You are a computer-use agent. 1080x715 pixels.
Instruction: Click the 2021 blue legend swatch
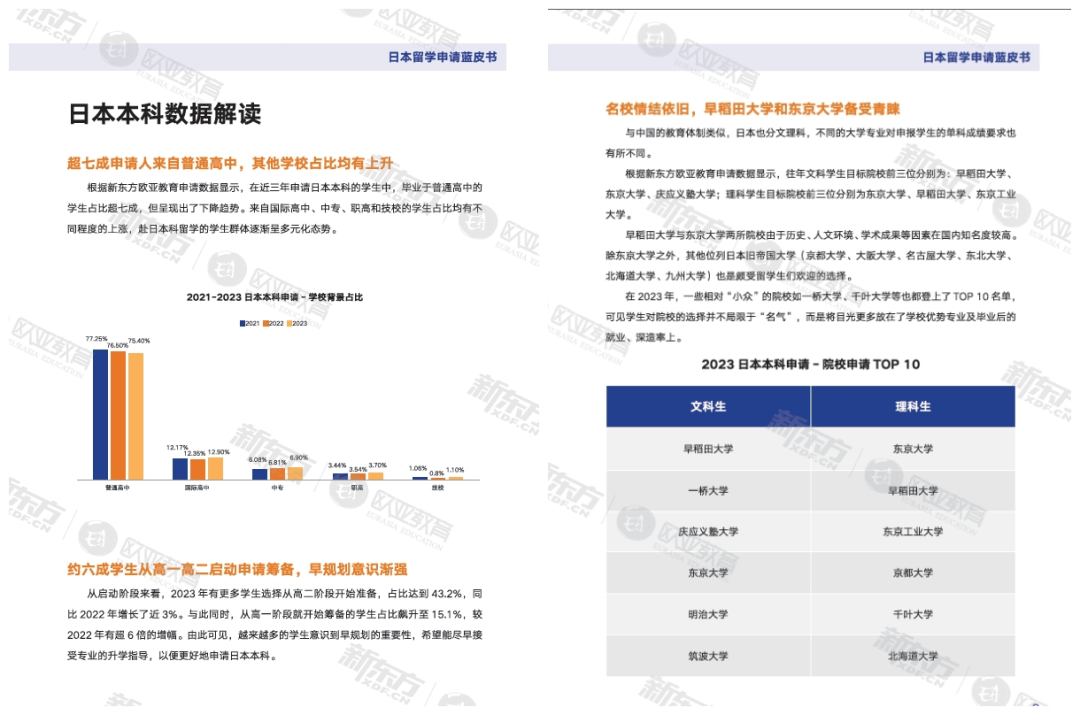point(242,323)
